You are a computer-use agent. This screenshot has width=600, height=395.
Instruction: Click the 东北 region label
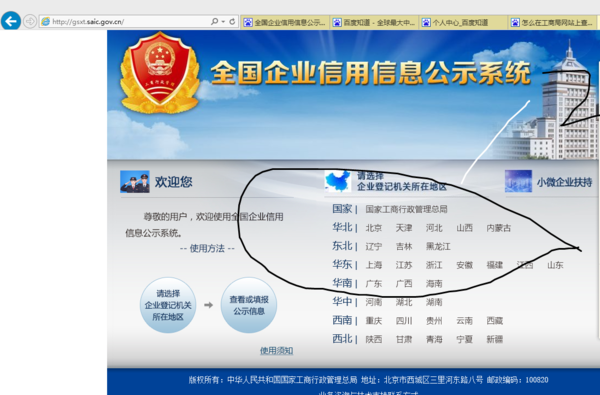[342, 246]
